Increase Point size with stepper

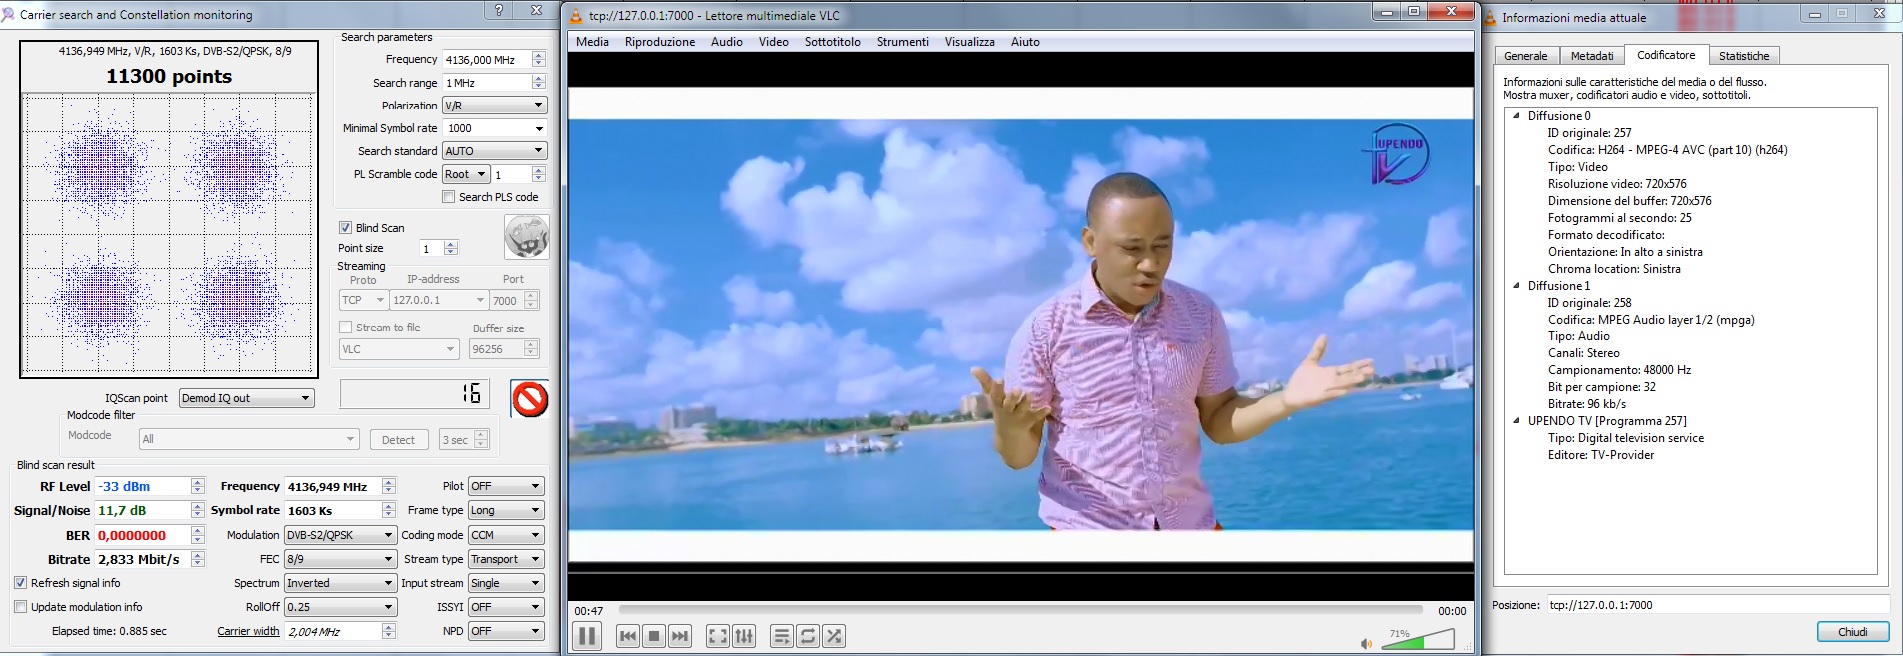[x=451, y=245]
